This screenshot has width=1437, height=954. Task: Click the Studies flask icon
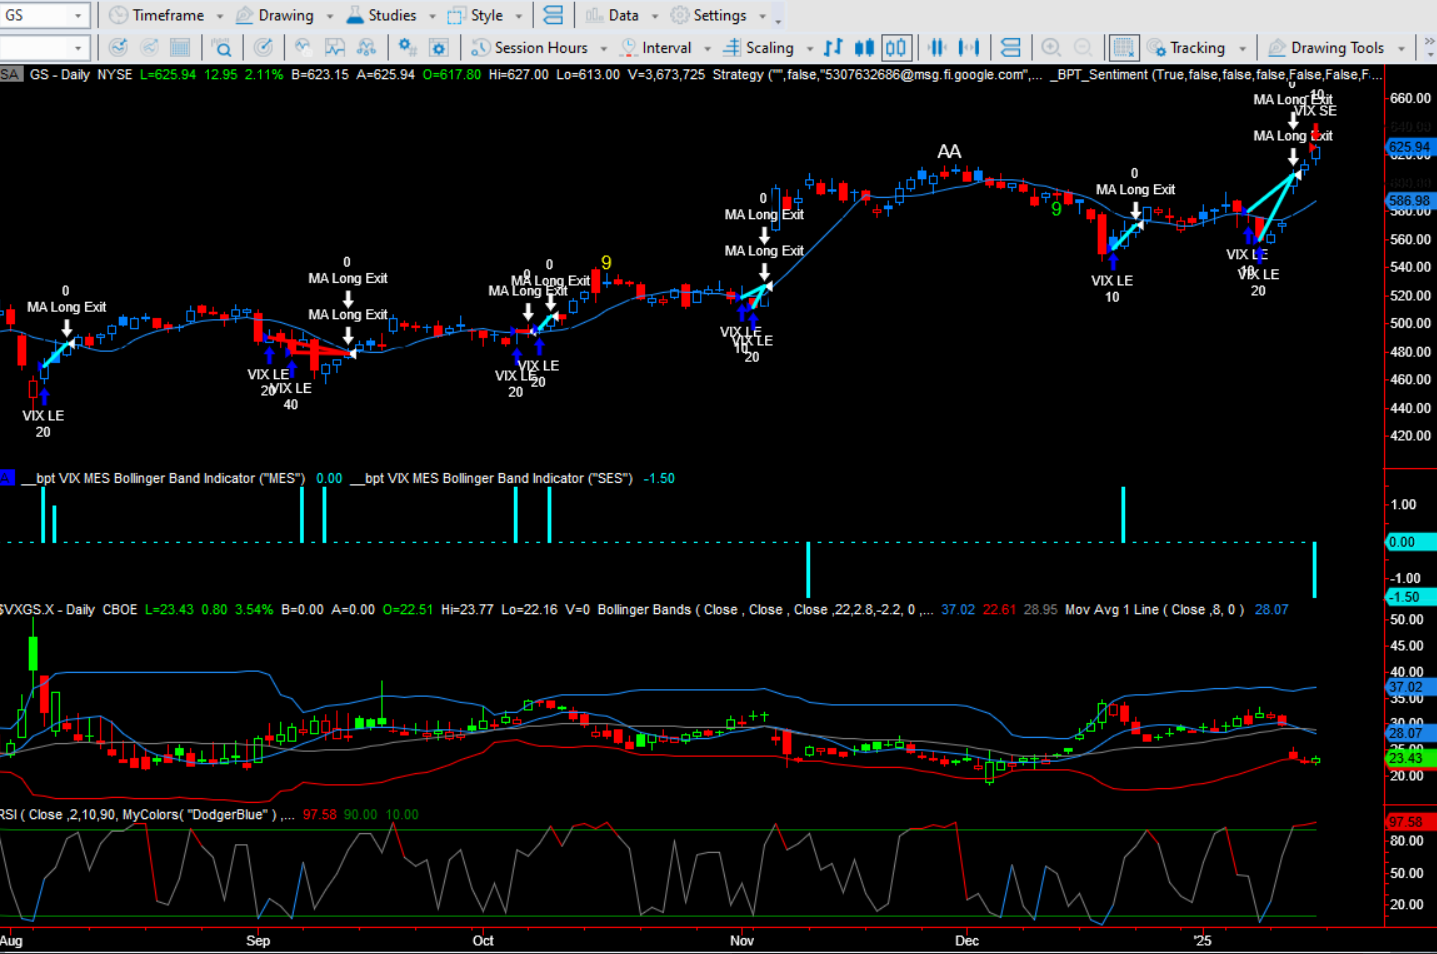tap(355, 15)
